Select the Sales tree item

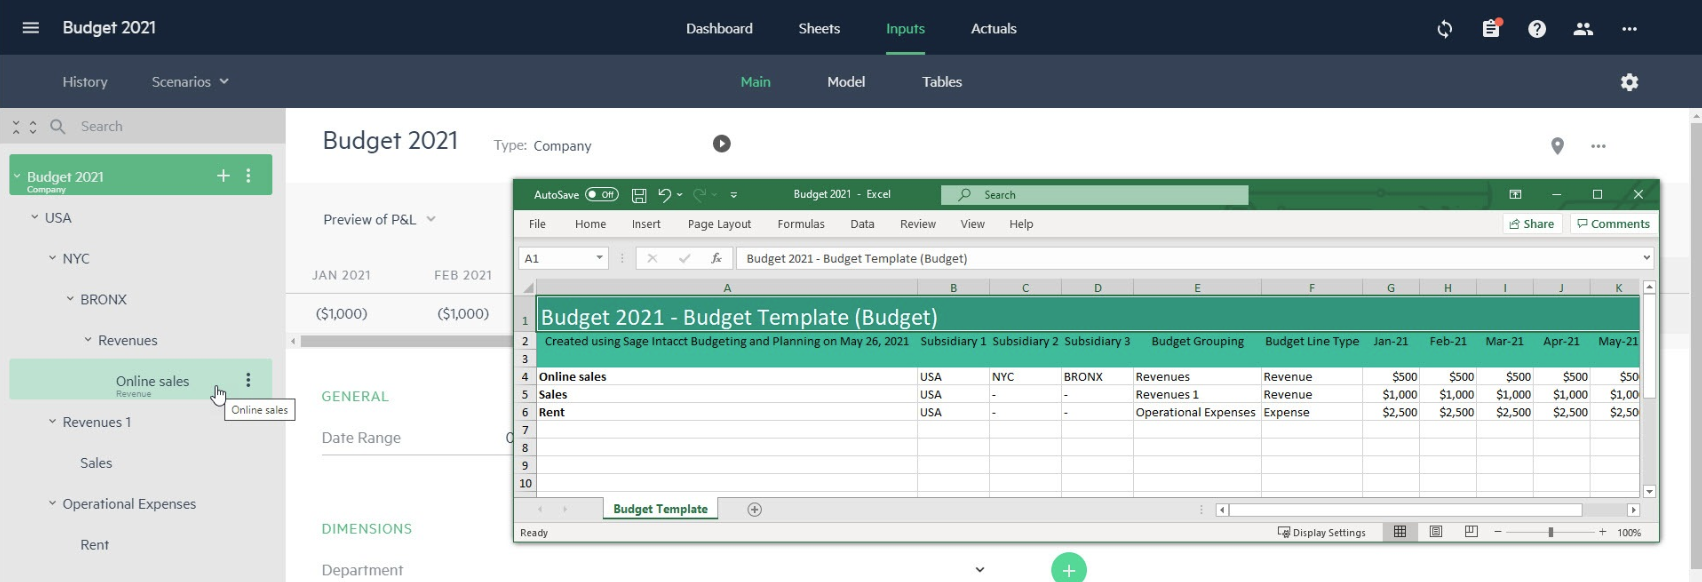click(x=96, y=463)
